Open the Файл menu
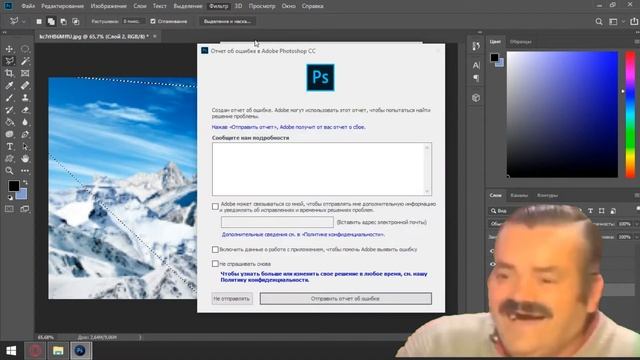The height and width of the screenshot is (360, 640). pyautogui.click(x=28, y=6)
